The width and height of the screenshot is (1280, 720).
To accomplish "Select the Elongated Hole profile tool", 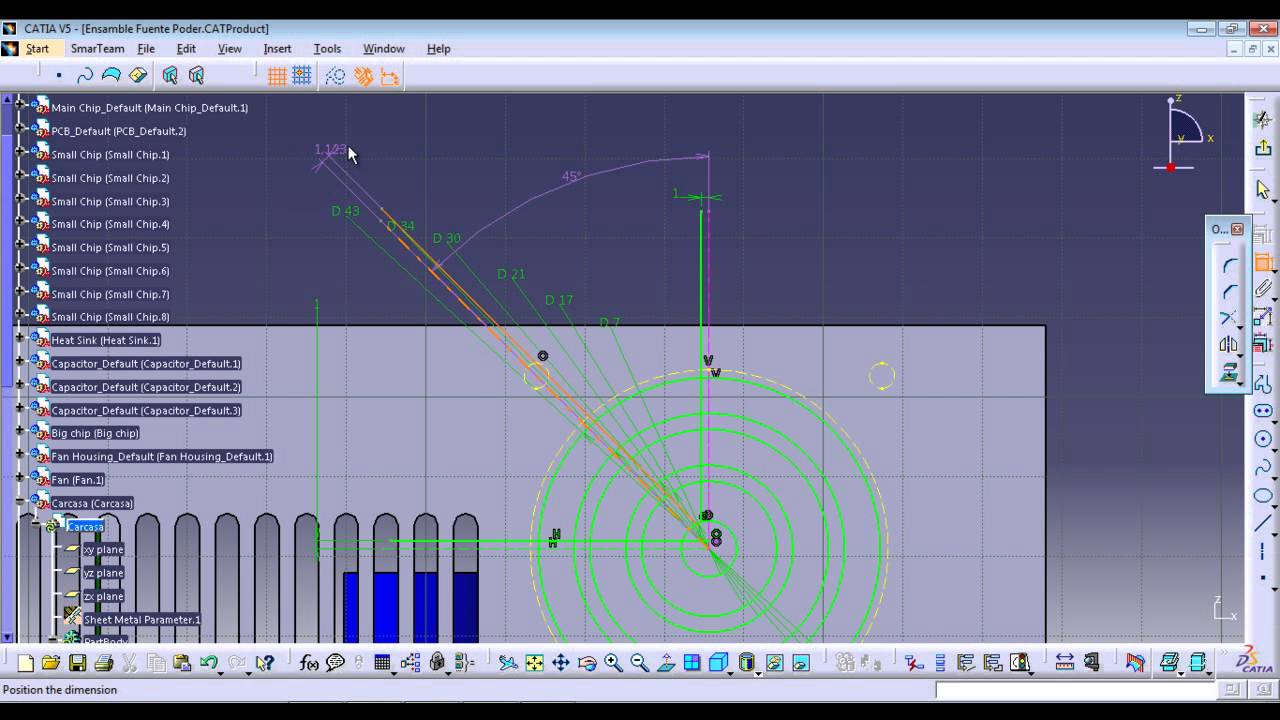I will 1263,411.
